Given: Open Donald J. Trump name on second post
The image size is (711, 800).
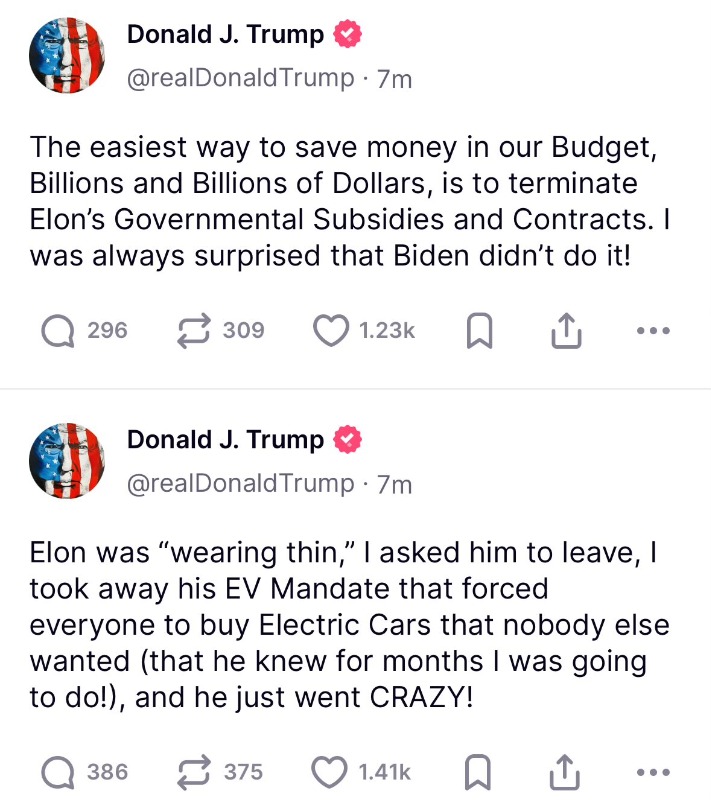Looking at the screenshot, I should tap(226, 440).
